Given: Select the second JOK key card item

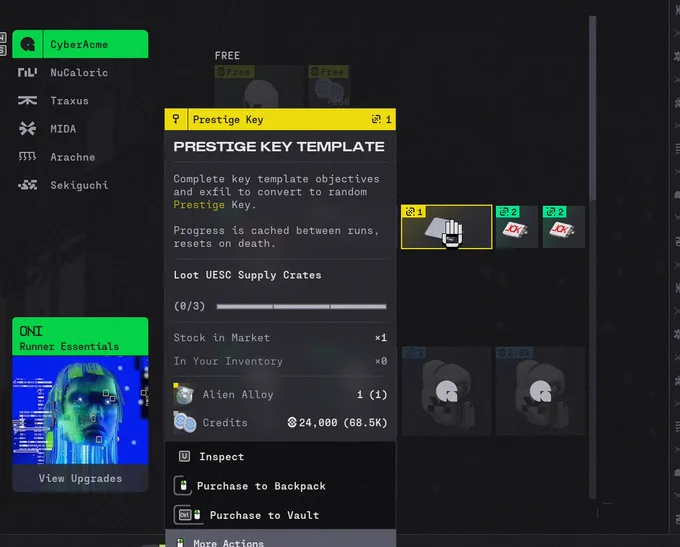Looking at the screenshot, I should pyautogui.click(x=564, y=227).
